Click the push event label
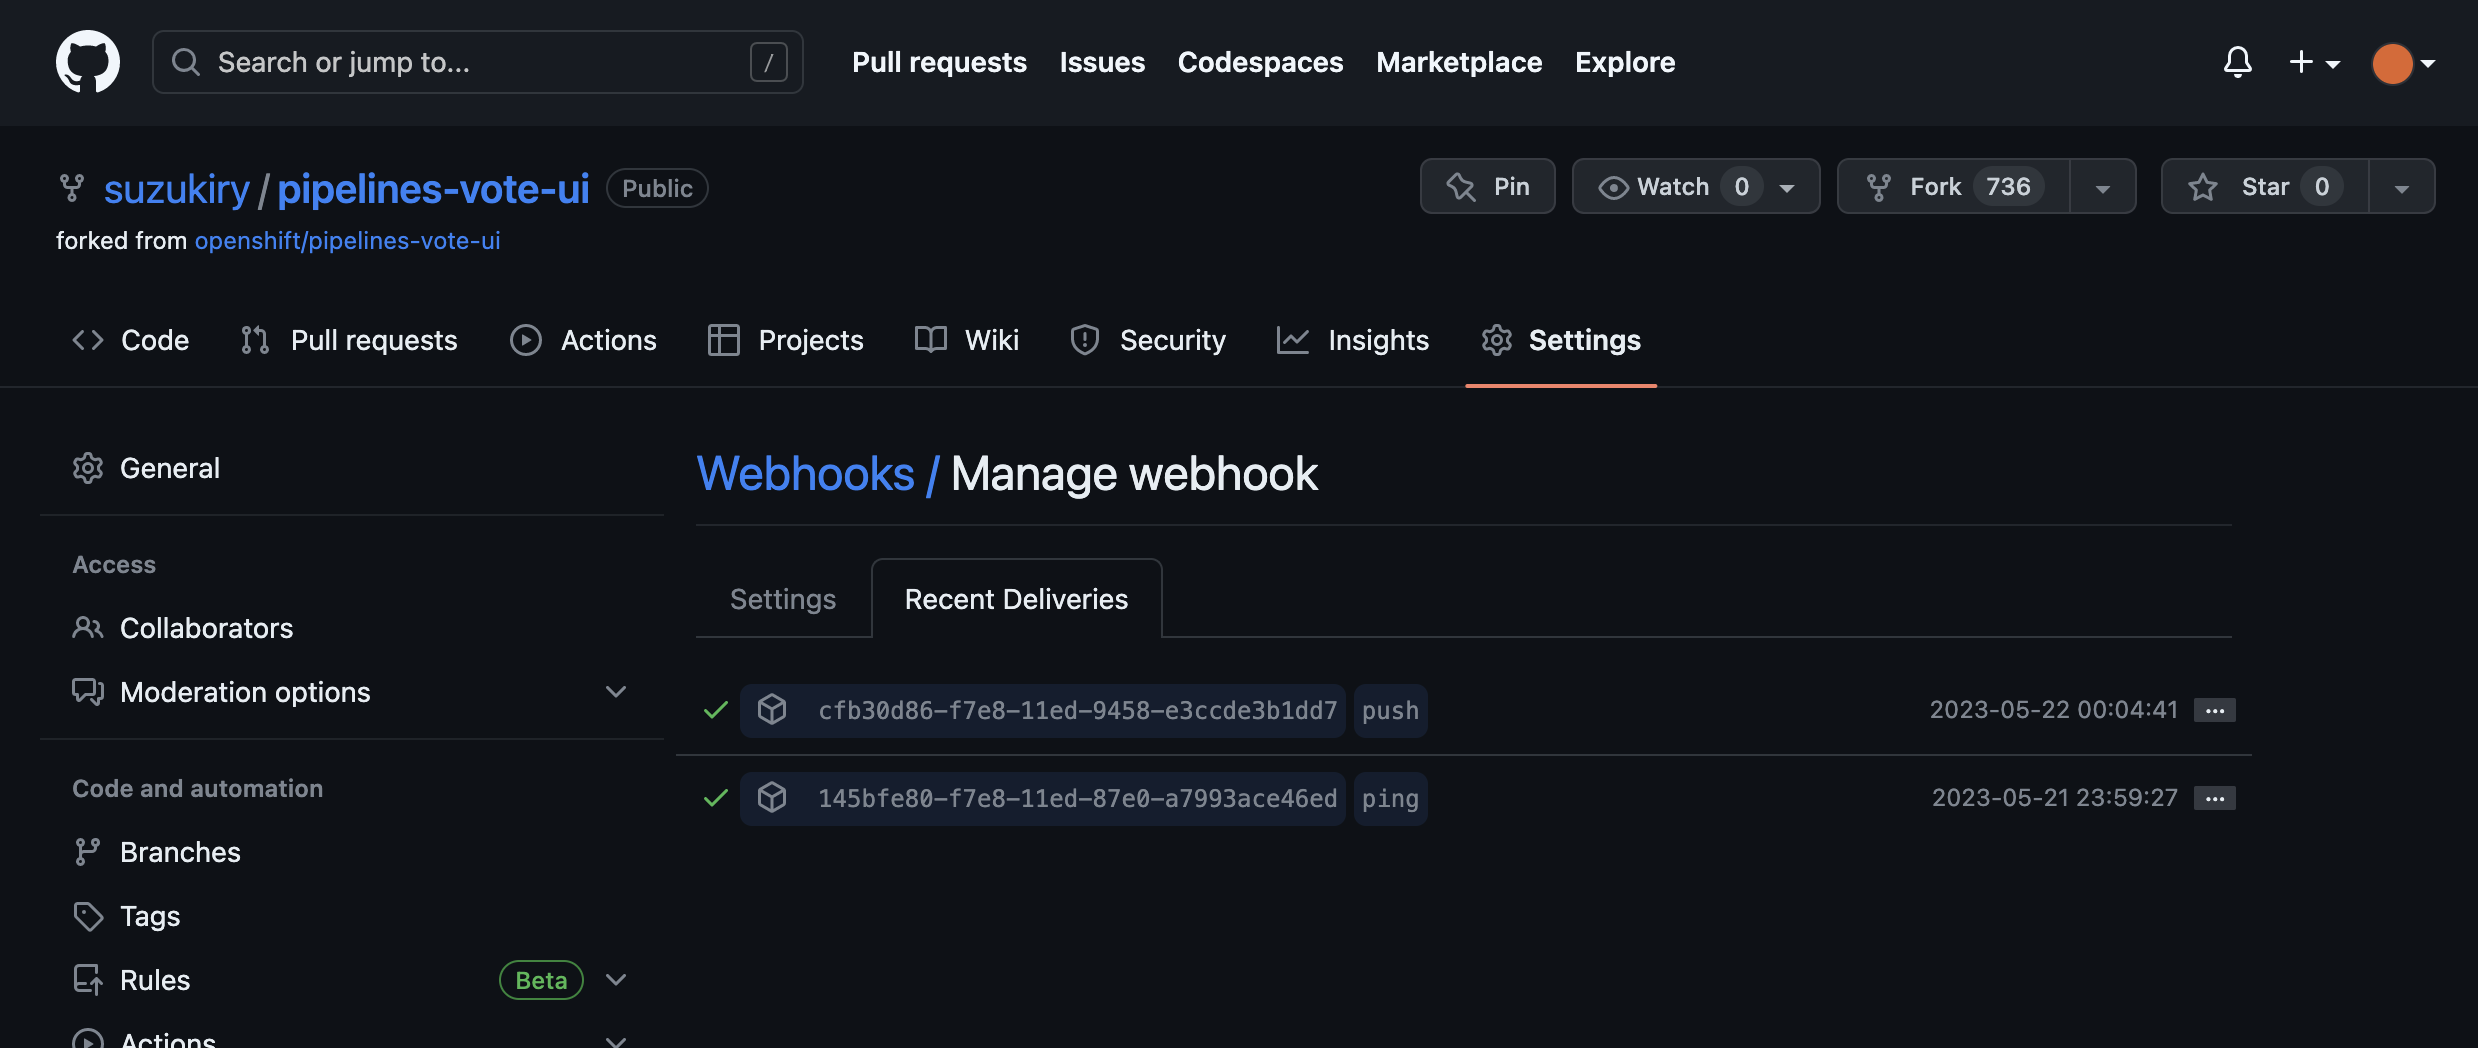2478x1048 pixels. 1390,710
